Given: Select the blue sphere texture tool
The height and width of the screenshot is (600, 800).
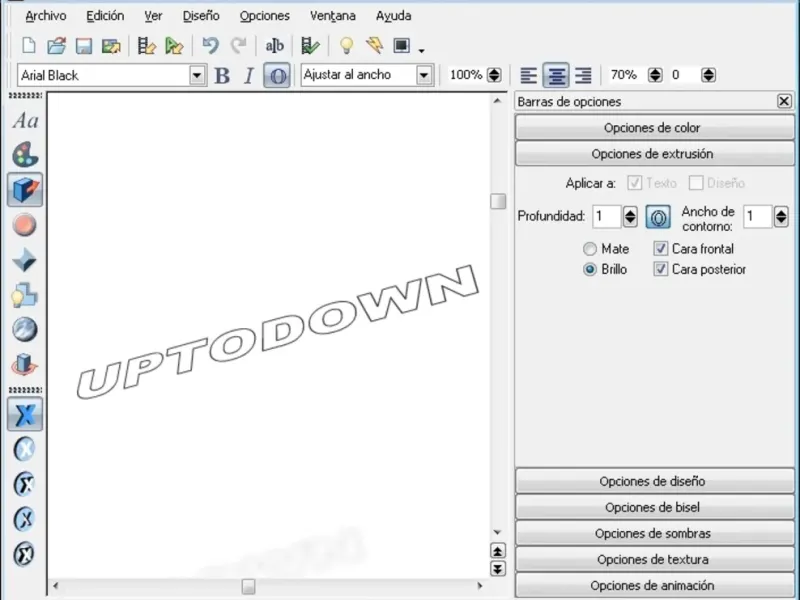Looking at the screenshot, I should [x=24, y=330].
